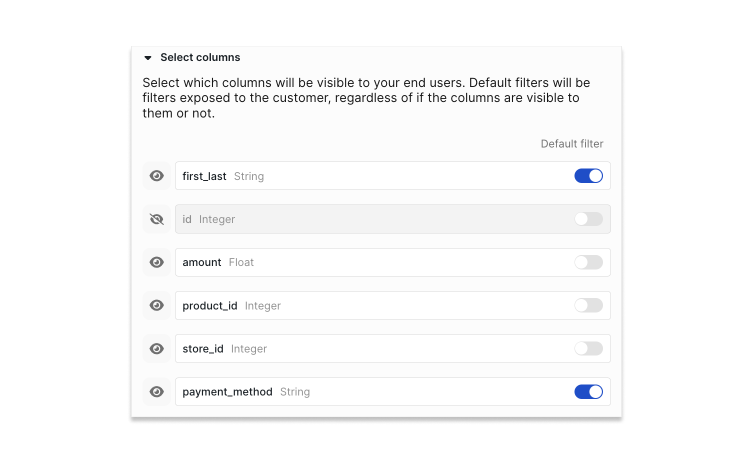Image resolution: width=753 pixels, height=464 pixels.
Task: Hide the store_id column via eye icon
Action: (x=157, y=349)
